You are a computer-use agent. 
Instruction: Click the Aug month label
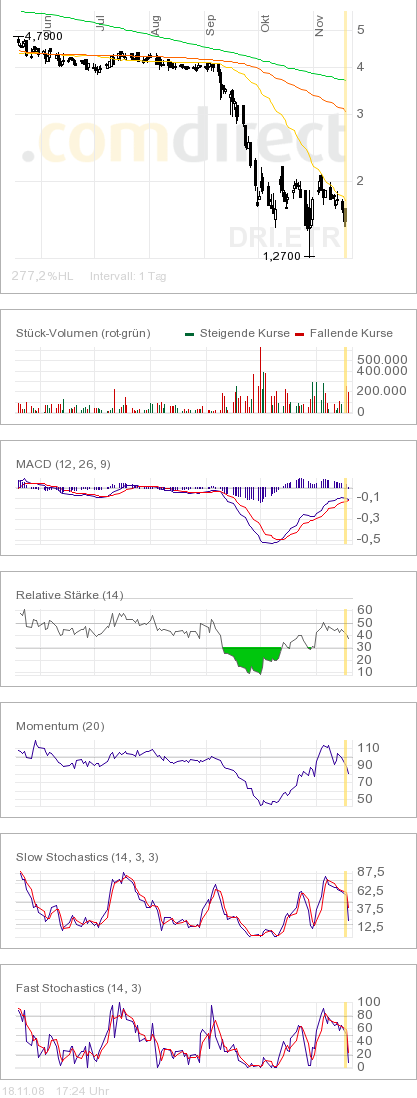tap(156, 26)
